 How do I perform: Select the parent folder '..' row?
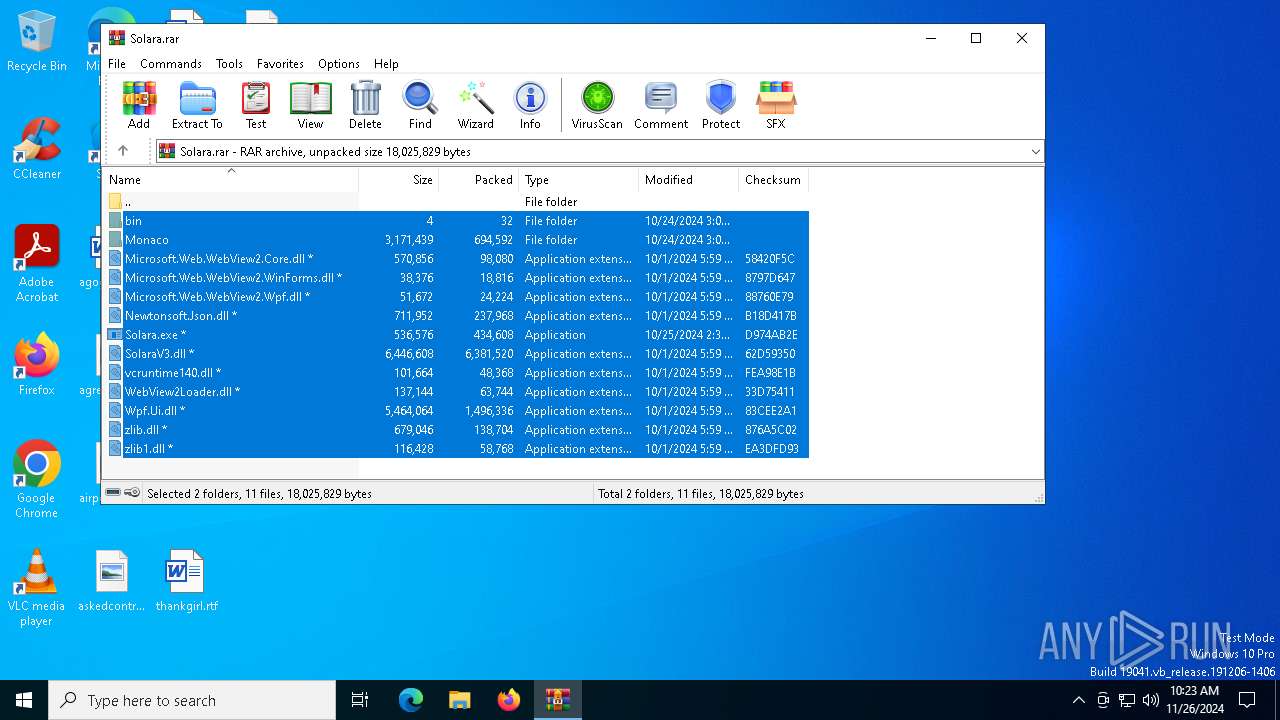[x=456, y=201]
